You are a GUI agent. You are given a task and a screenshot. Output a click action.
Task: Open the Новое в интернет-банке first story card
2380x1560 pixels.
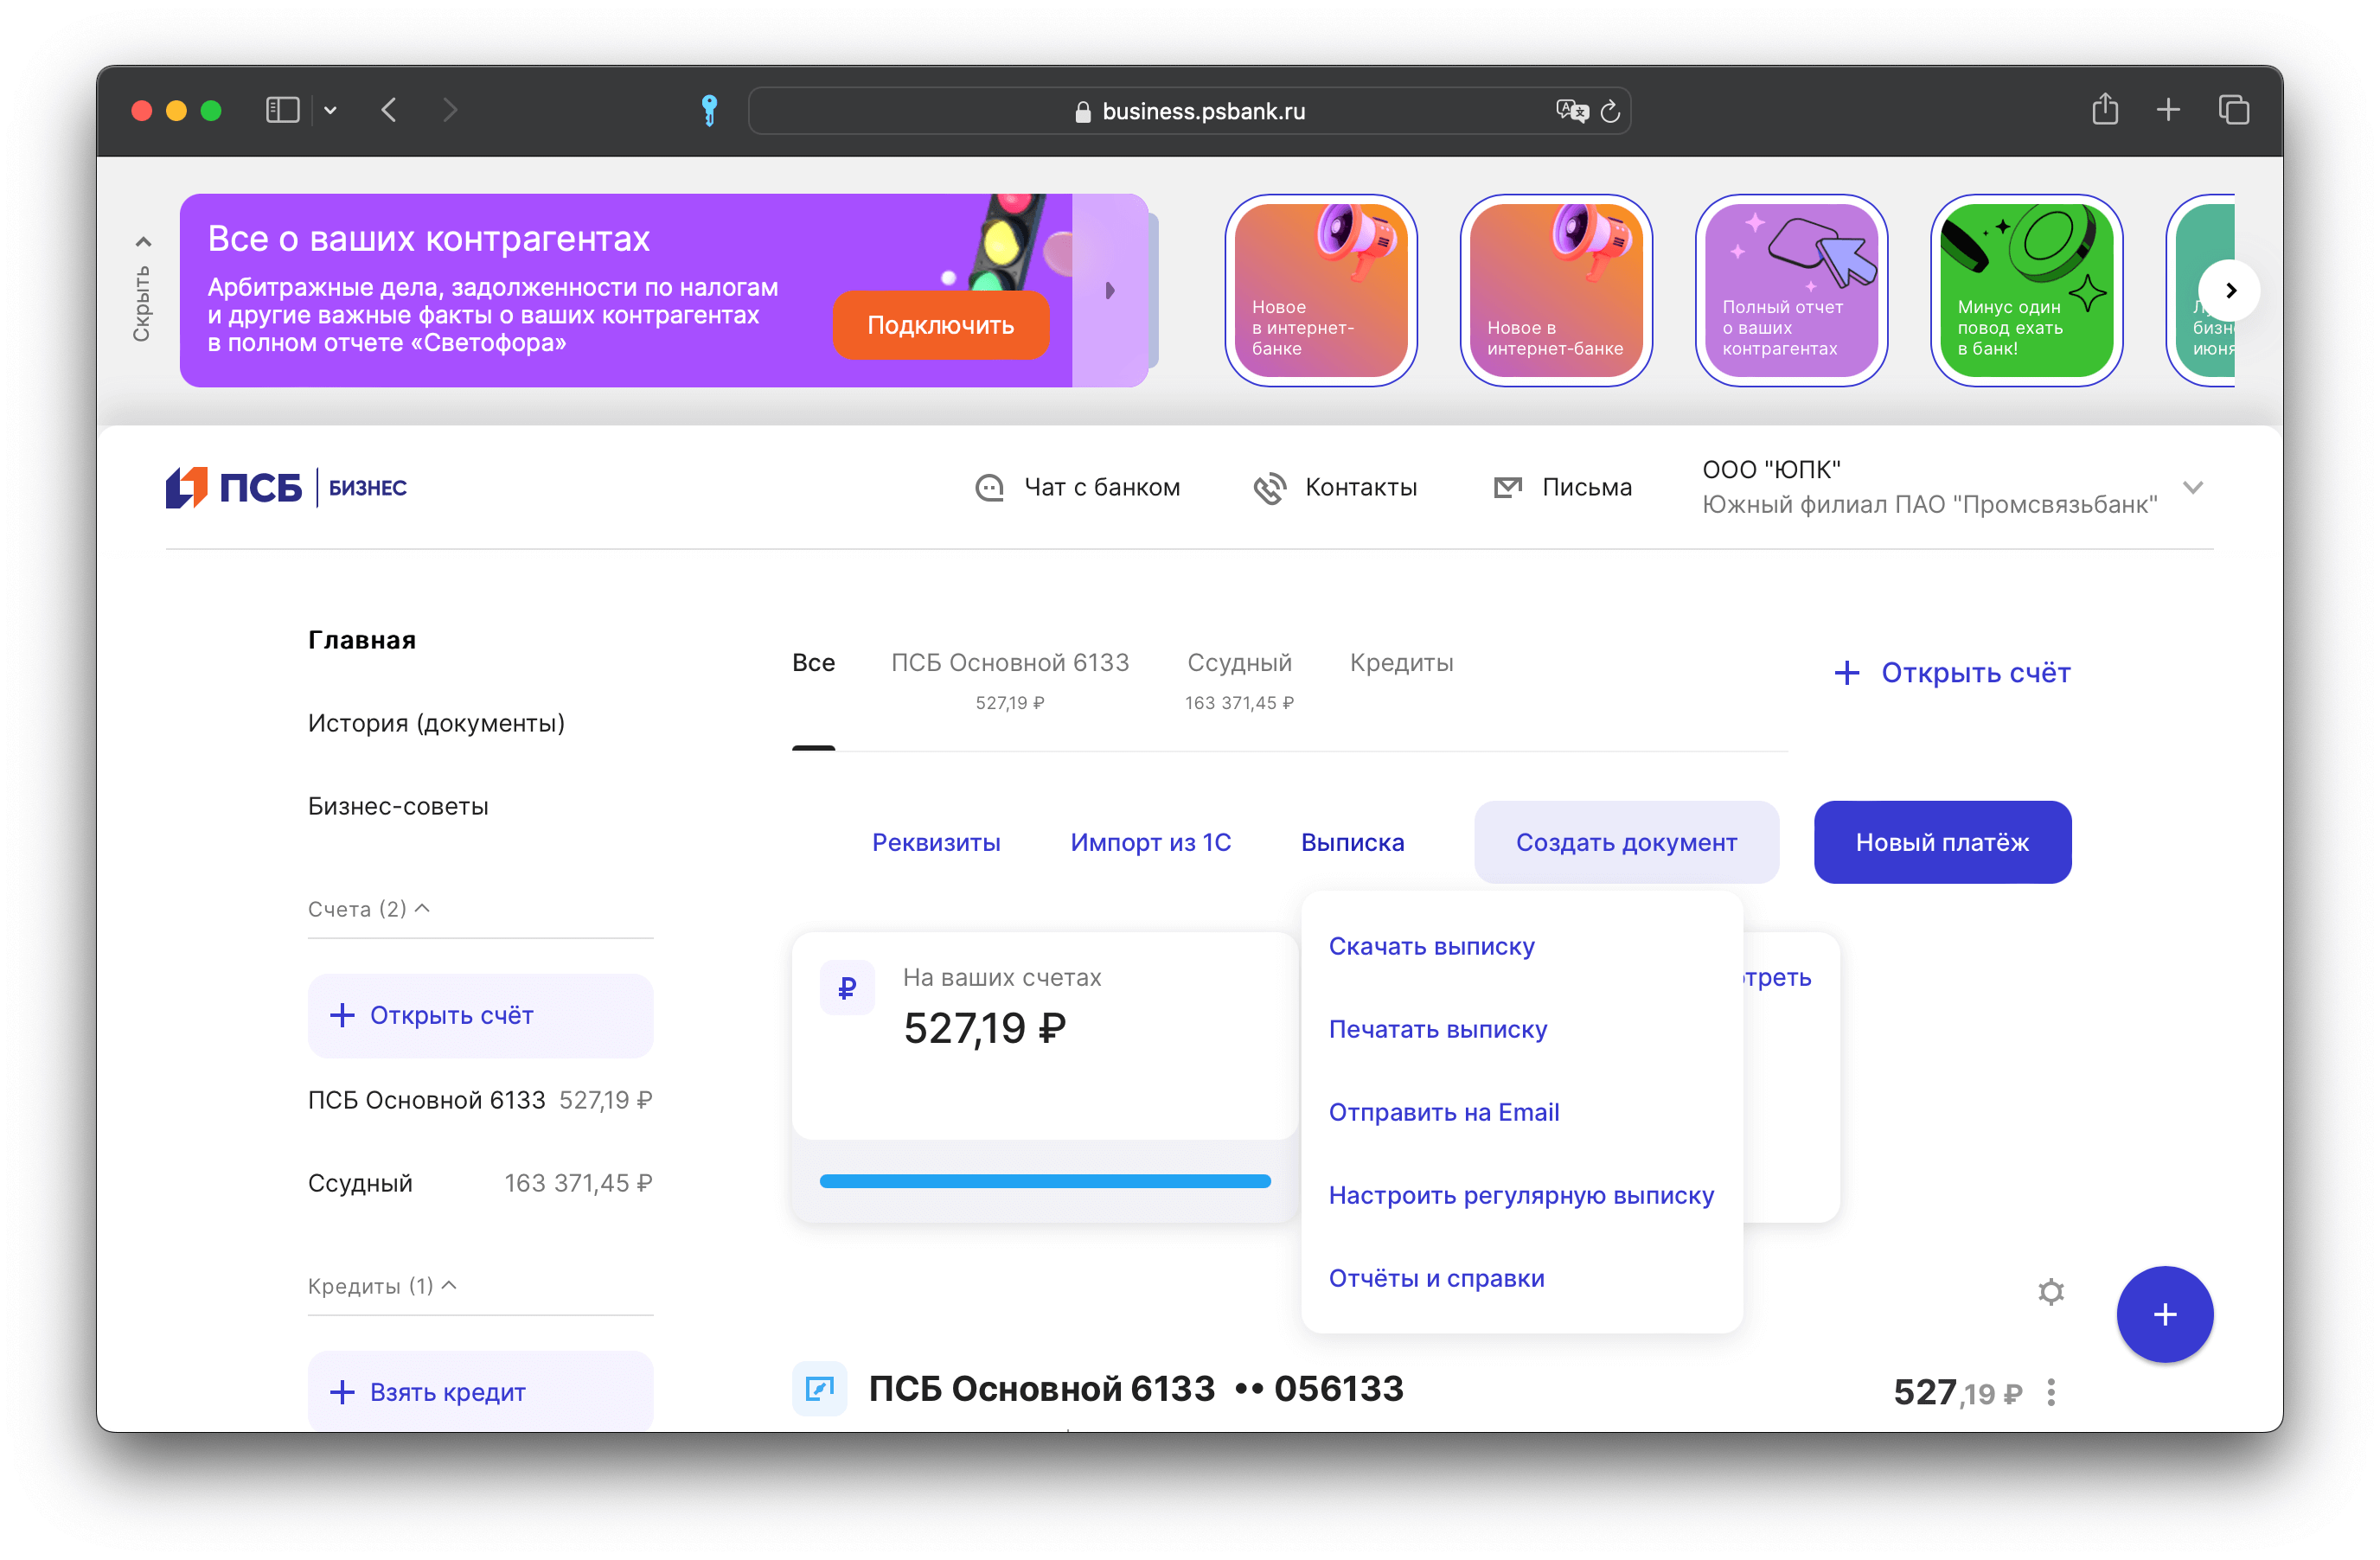pos(1320,290)
